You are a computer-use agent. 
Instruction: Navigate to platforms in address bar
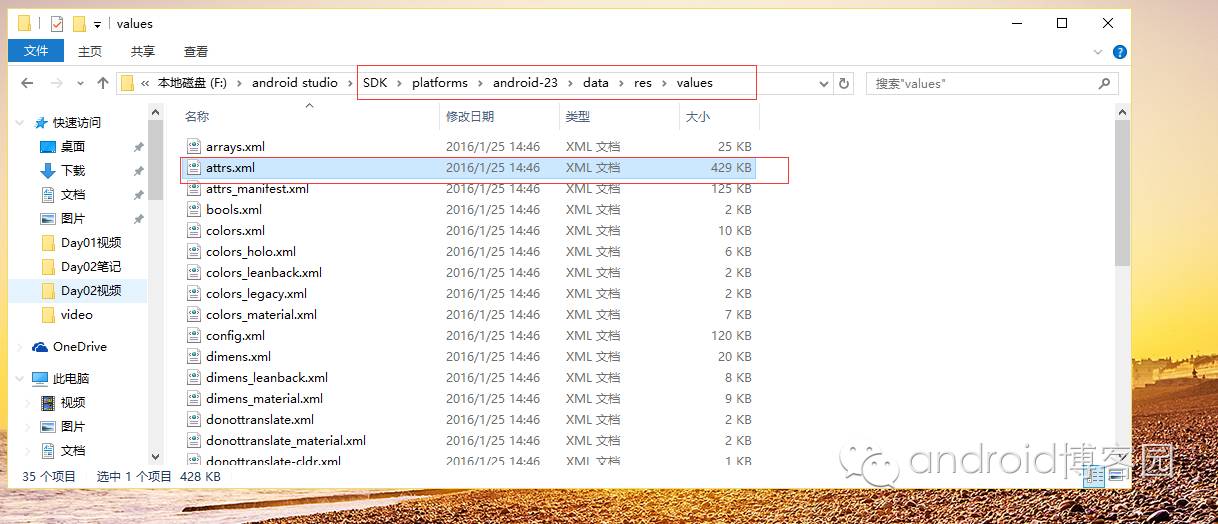click(x=440, y=83)
